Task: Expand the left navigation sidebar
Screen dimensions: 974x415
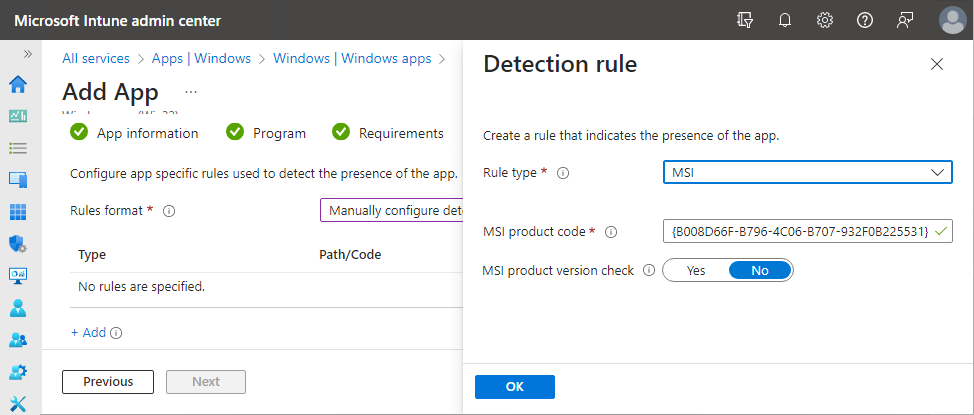Action: pyautogui.click(x=28, y=54)
